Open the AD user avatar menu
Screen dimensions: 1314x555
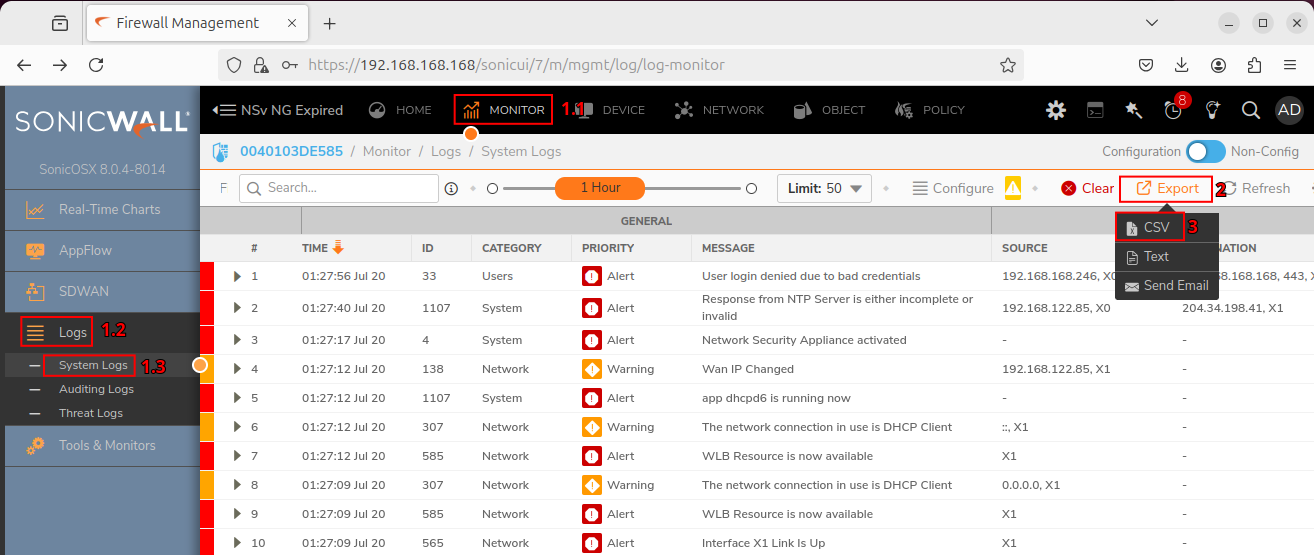point(1290,110)
